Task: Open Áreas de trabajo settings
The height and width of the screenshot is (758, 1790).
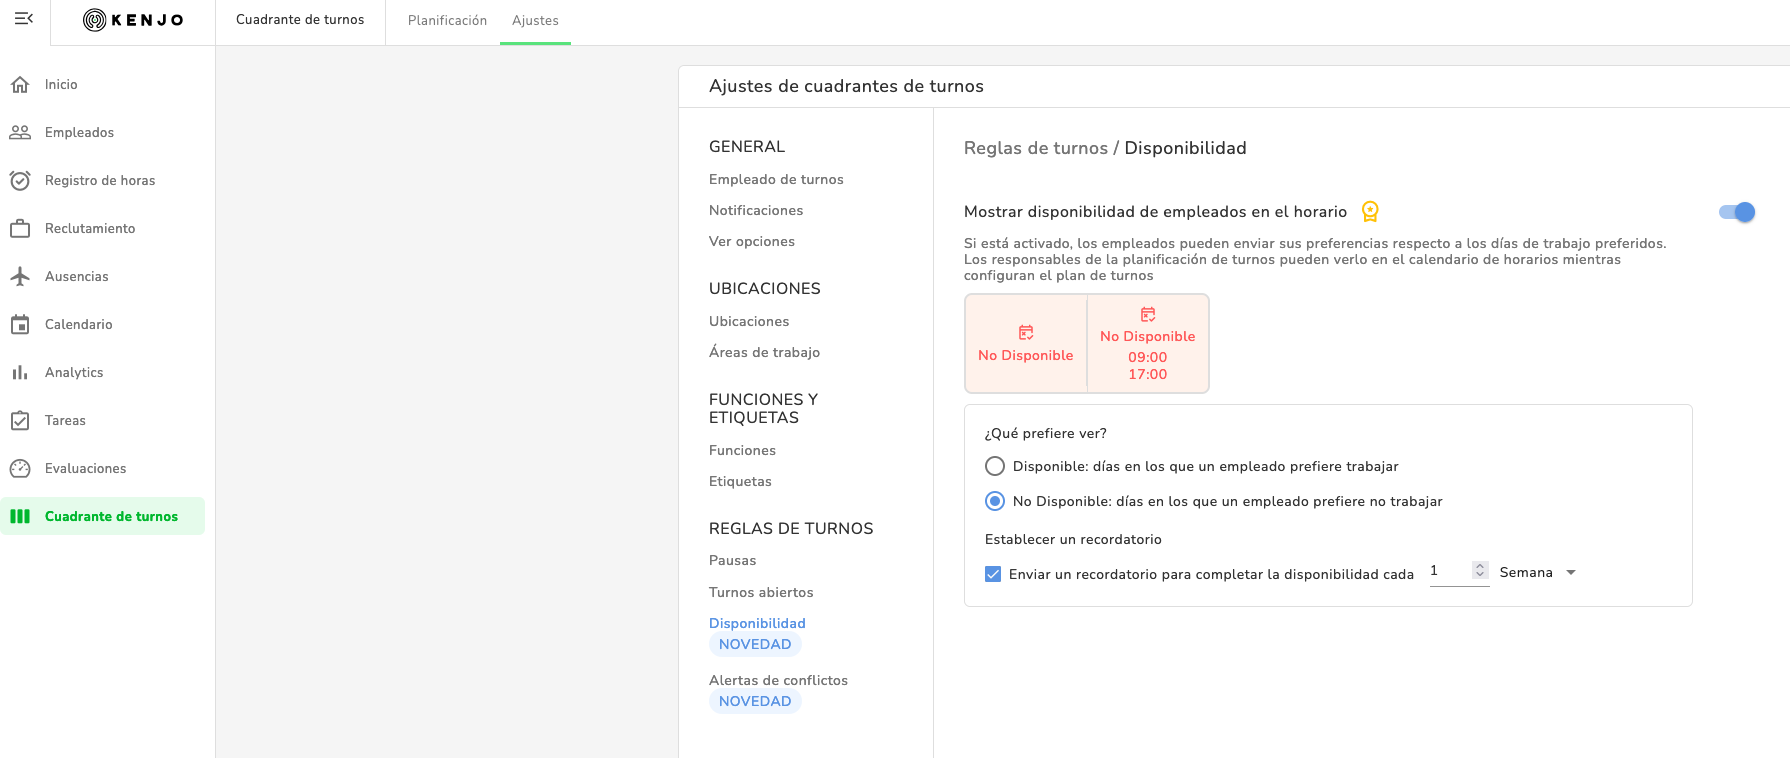Action: click(764, 352)
